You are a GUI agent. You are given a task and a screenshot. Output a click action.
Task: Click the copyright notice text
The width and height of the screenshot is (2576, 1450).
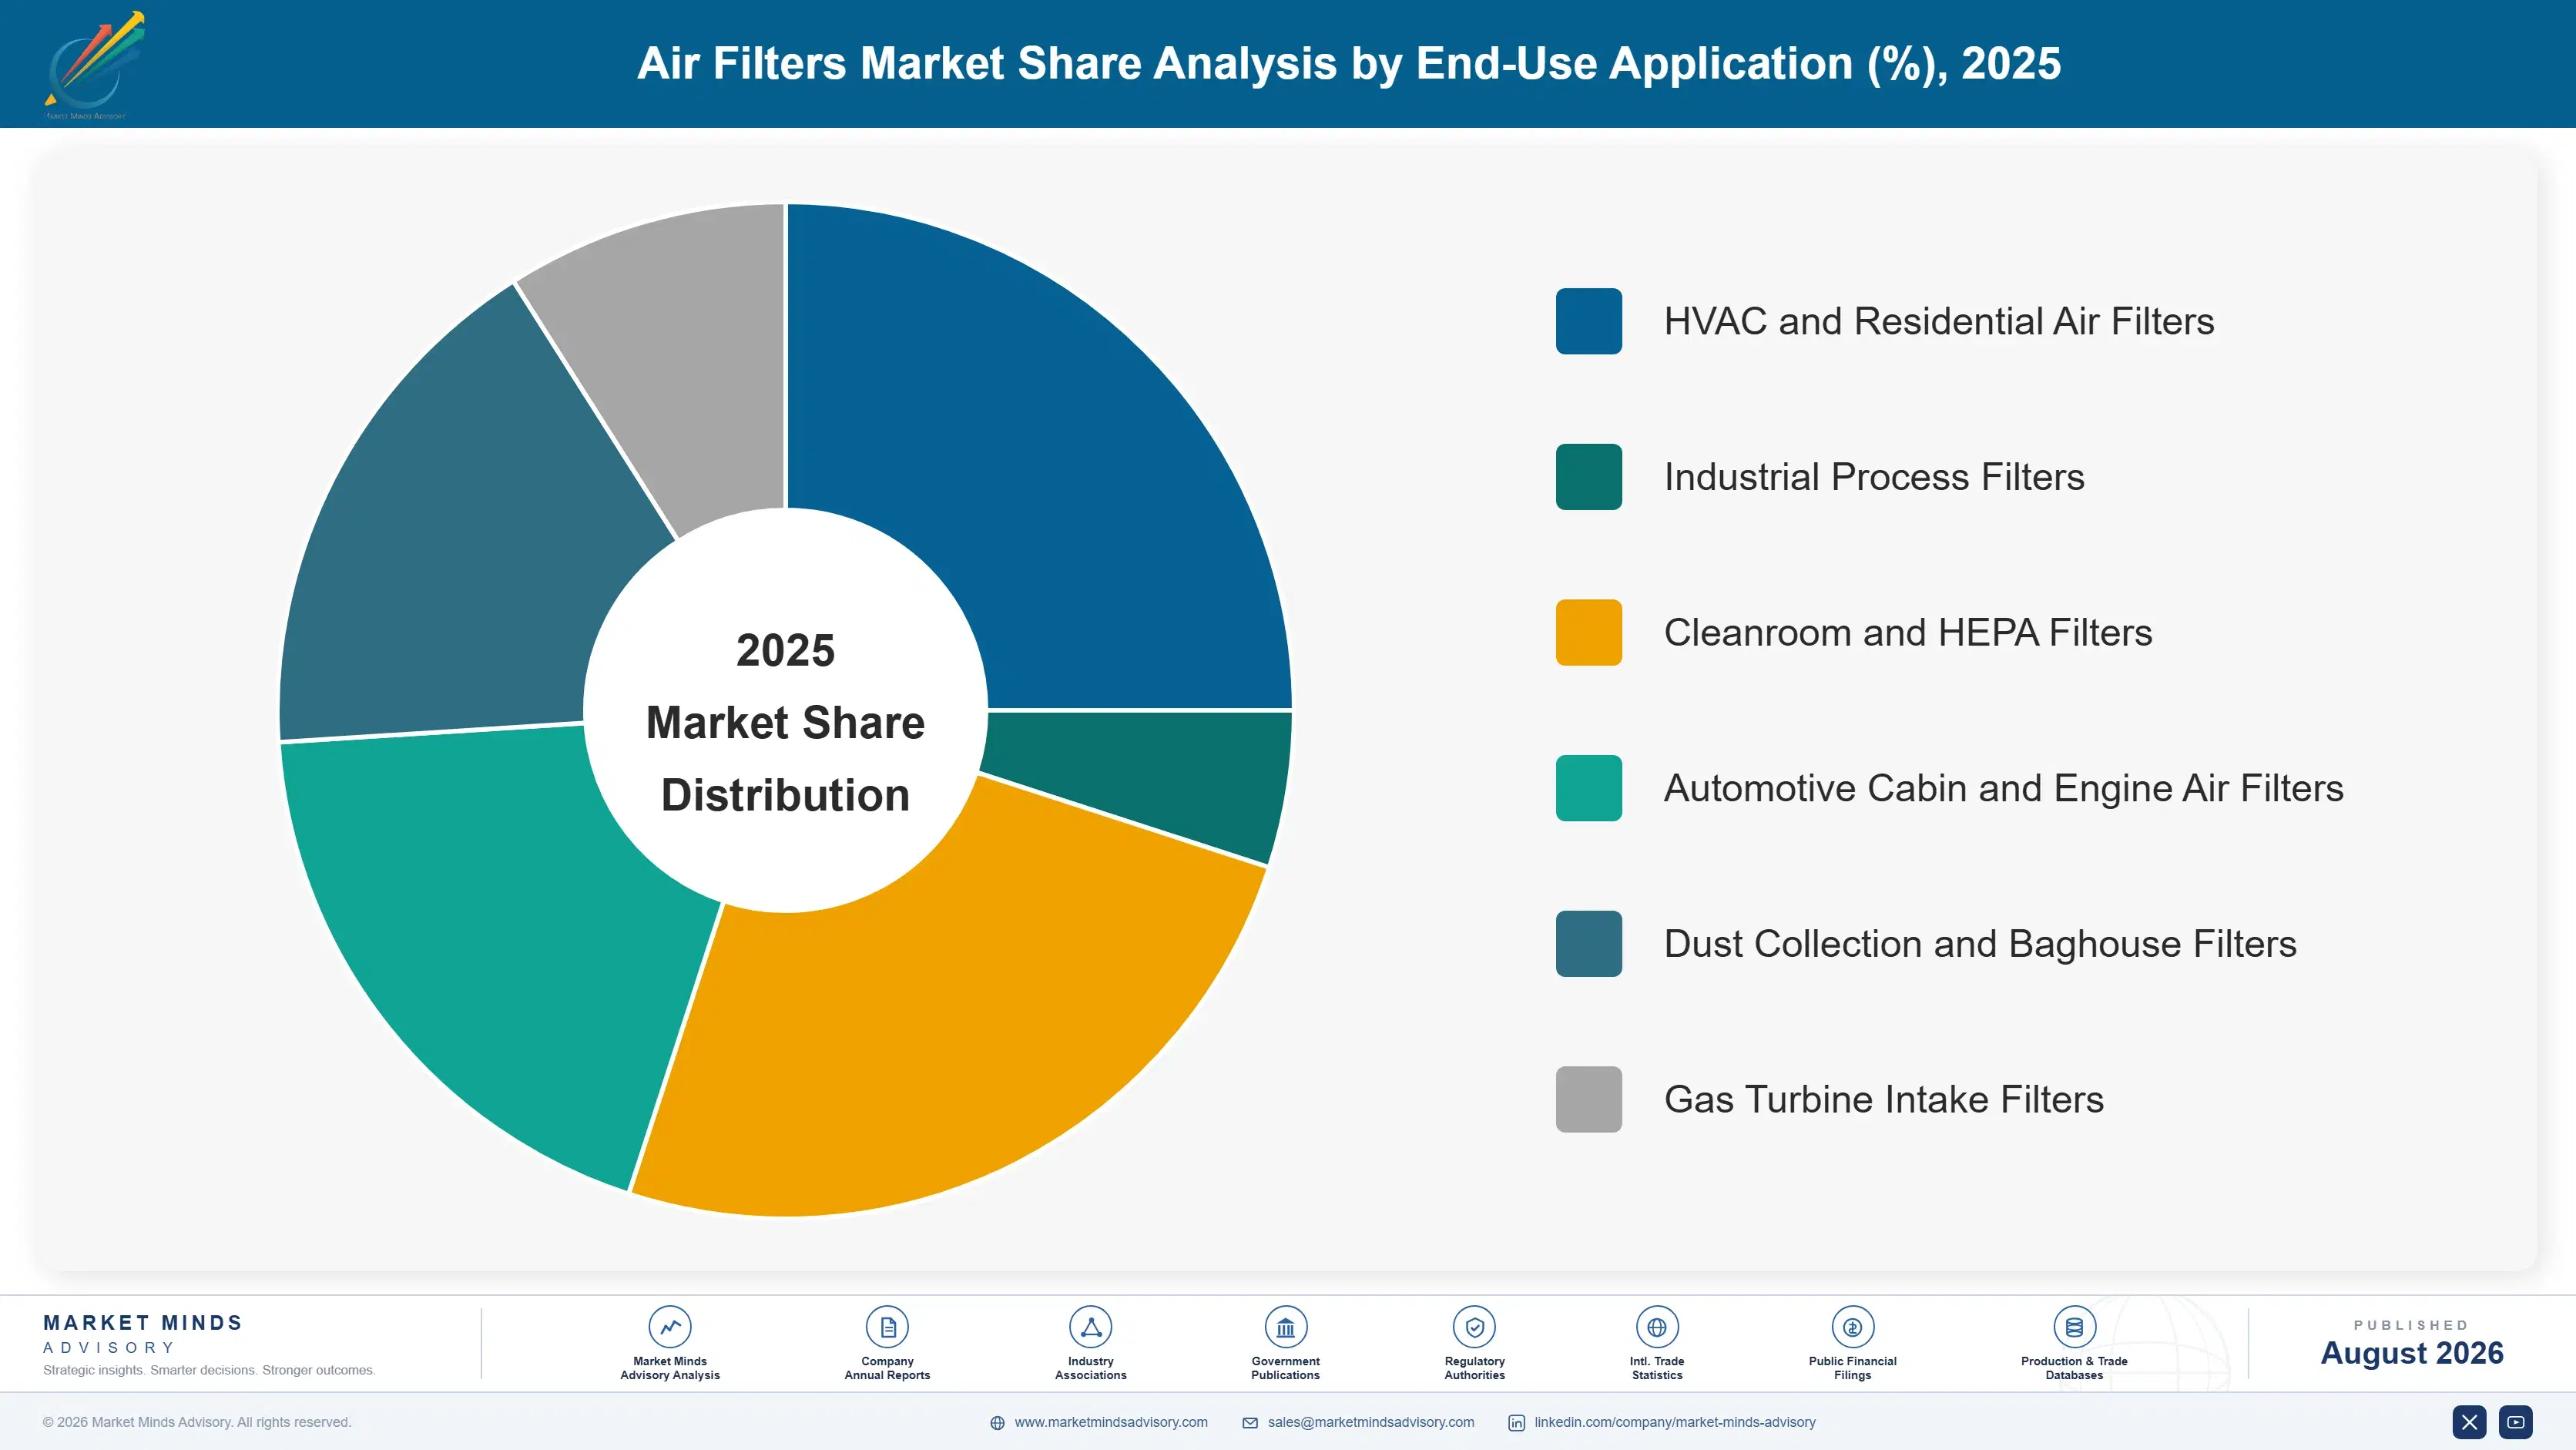pos(197,1422)
